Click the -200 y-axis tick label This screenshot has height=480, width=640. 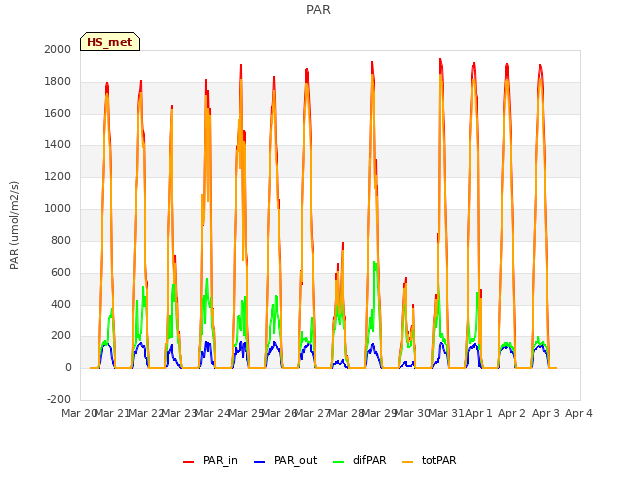tap(59, 399)
